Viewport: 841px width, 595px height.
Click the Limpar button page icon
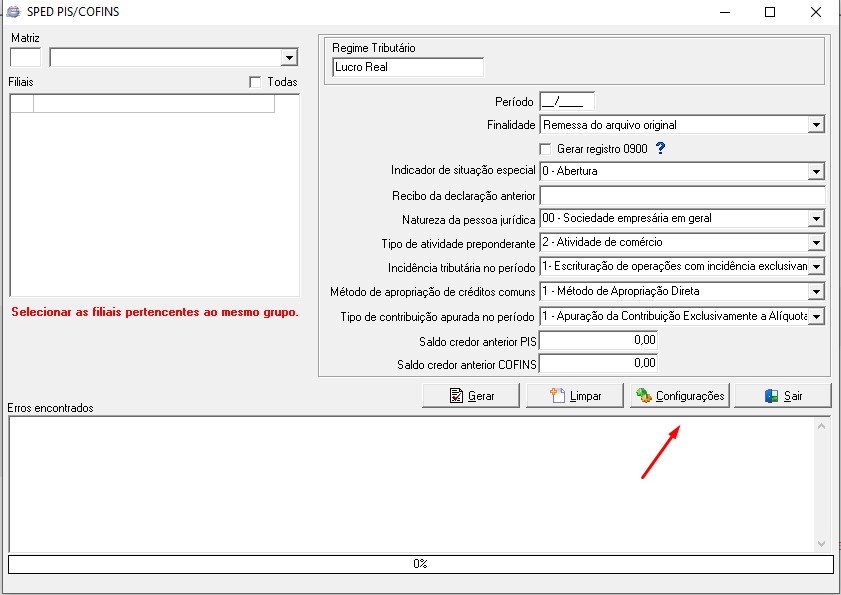(557, 395)
